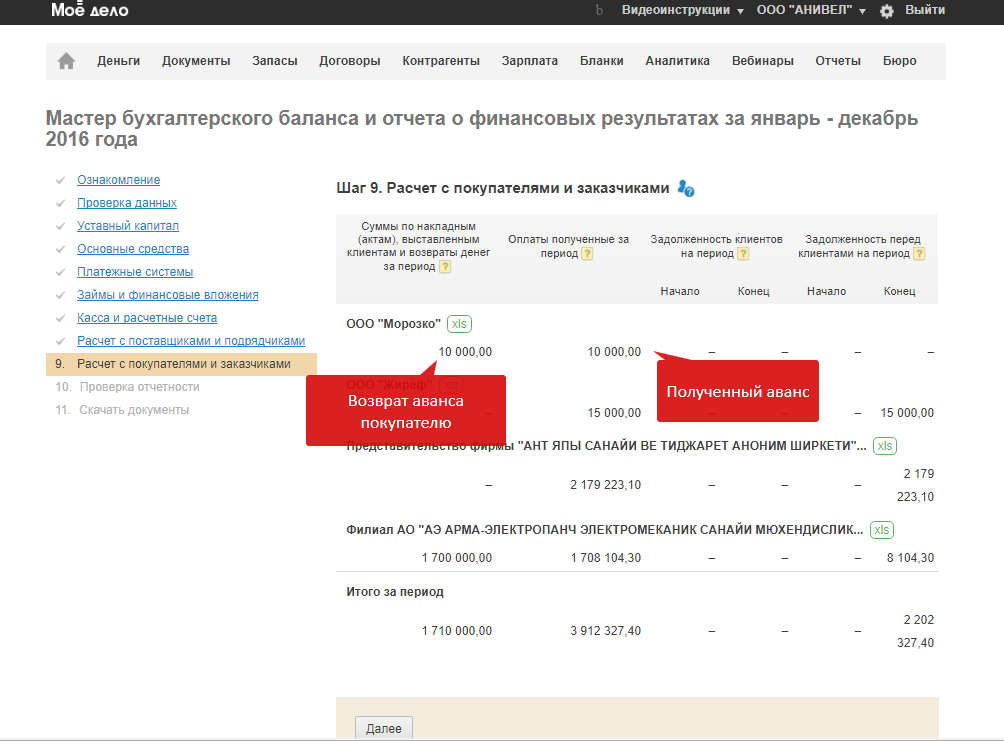The image size is (1004, 741).
Task: Select step 10 Проверка отчетности
Action: [127, 387]
